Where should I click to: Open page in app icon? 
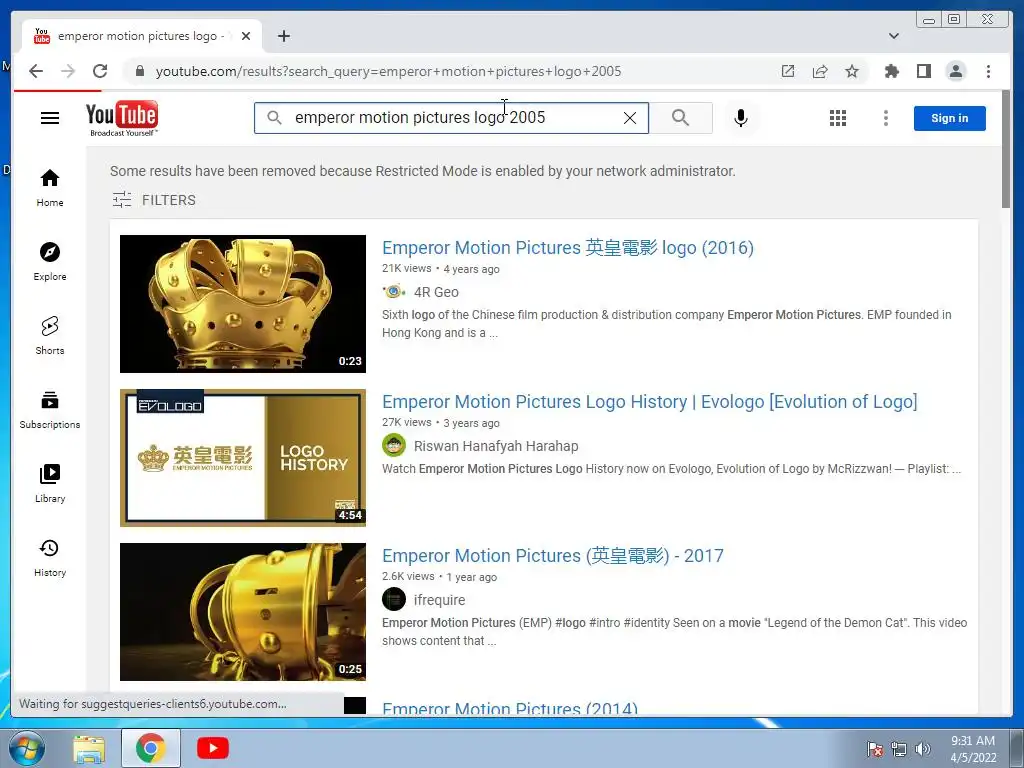coord(788,71)
